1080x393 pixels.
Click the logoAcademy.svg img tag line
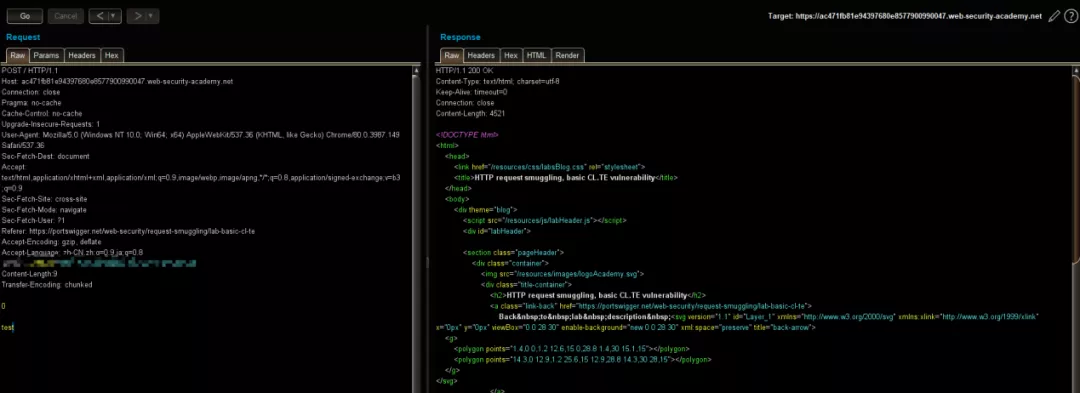[563, 274]
